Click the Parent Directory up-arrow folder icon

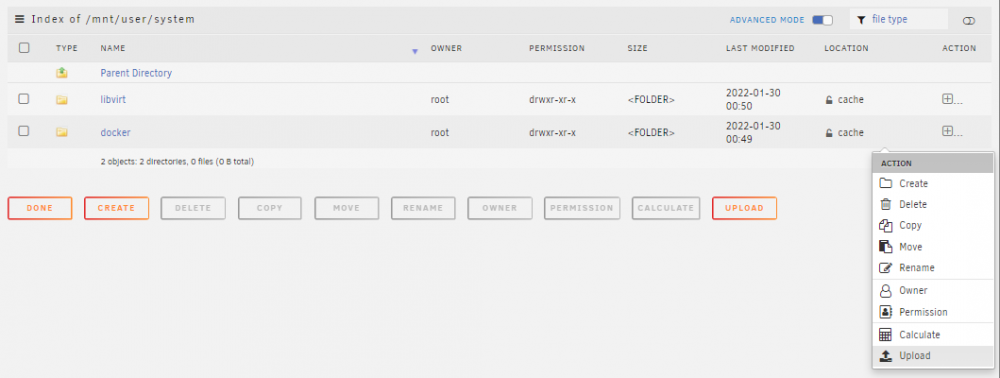coord(61,73)
